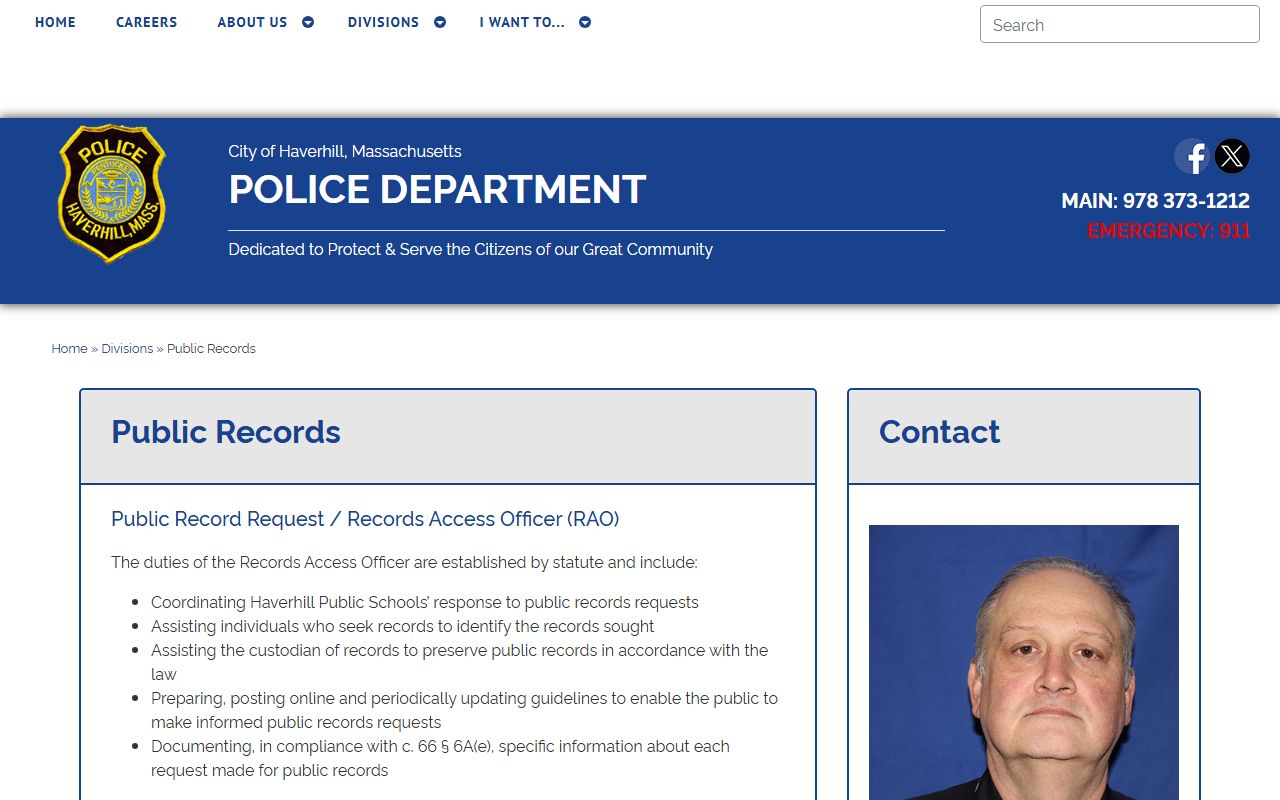Click bullet Documenting in compliance with c. 66
This screenshot has height=800, width=1280.
440,758
